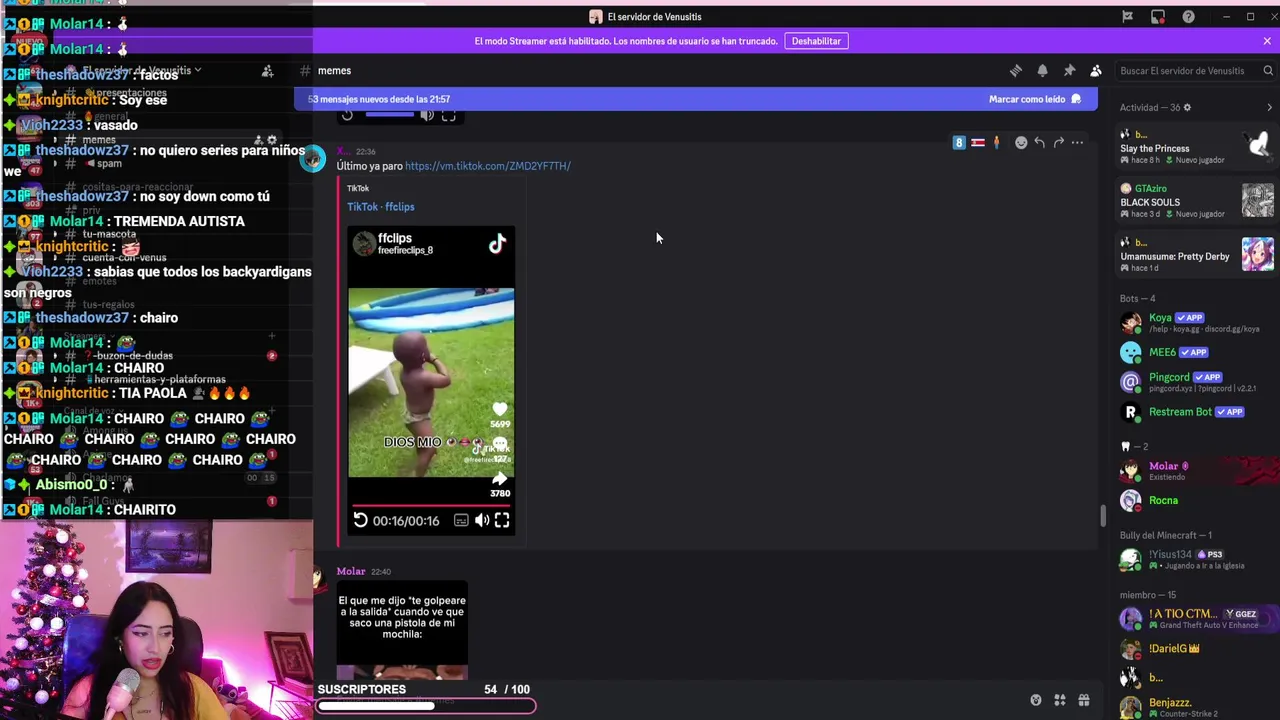Seek on the TikTok video progress bar
Screen dimensions: 1280x720
[431, 506]
